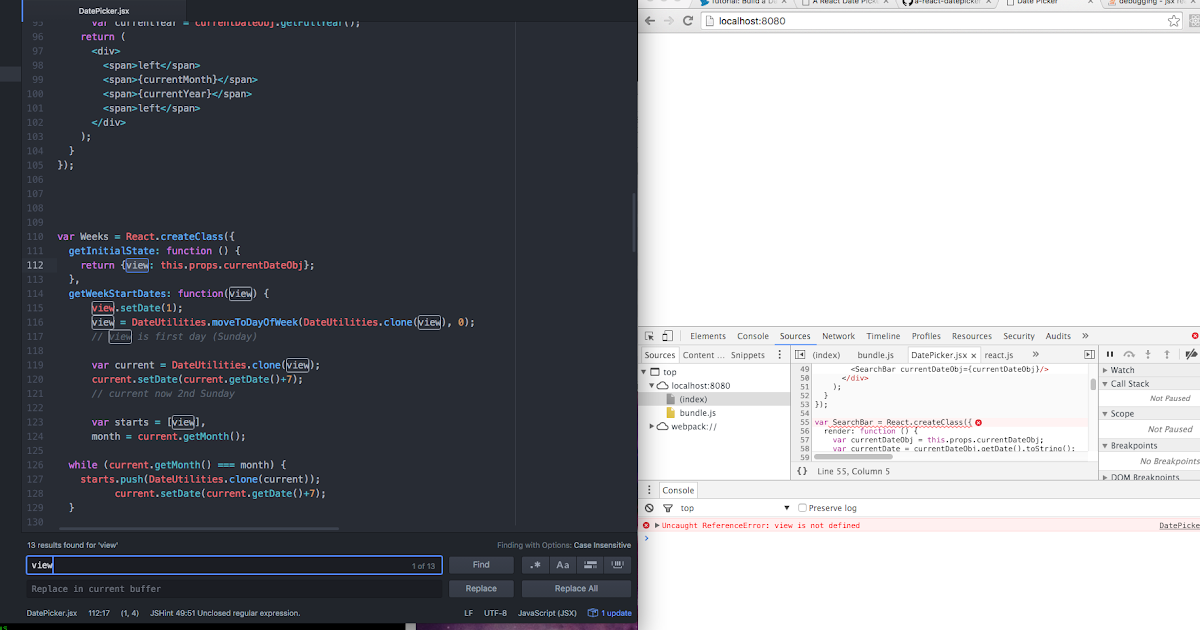Pretty print source with curly braces icon

[x=802, y=471]
